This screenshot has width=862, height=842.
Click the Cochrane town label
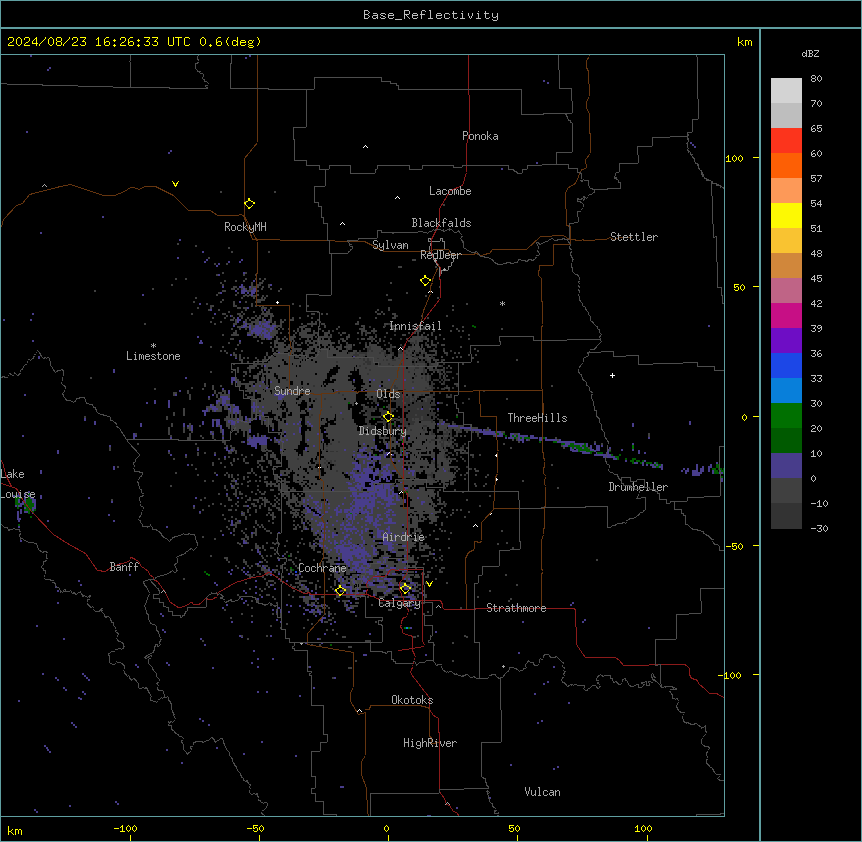point(322,568)
